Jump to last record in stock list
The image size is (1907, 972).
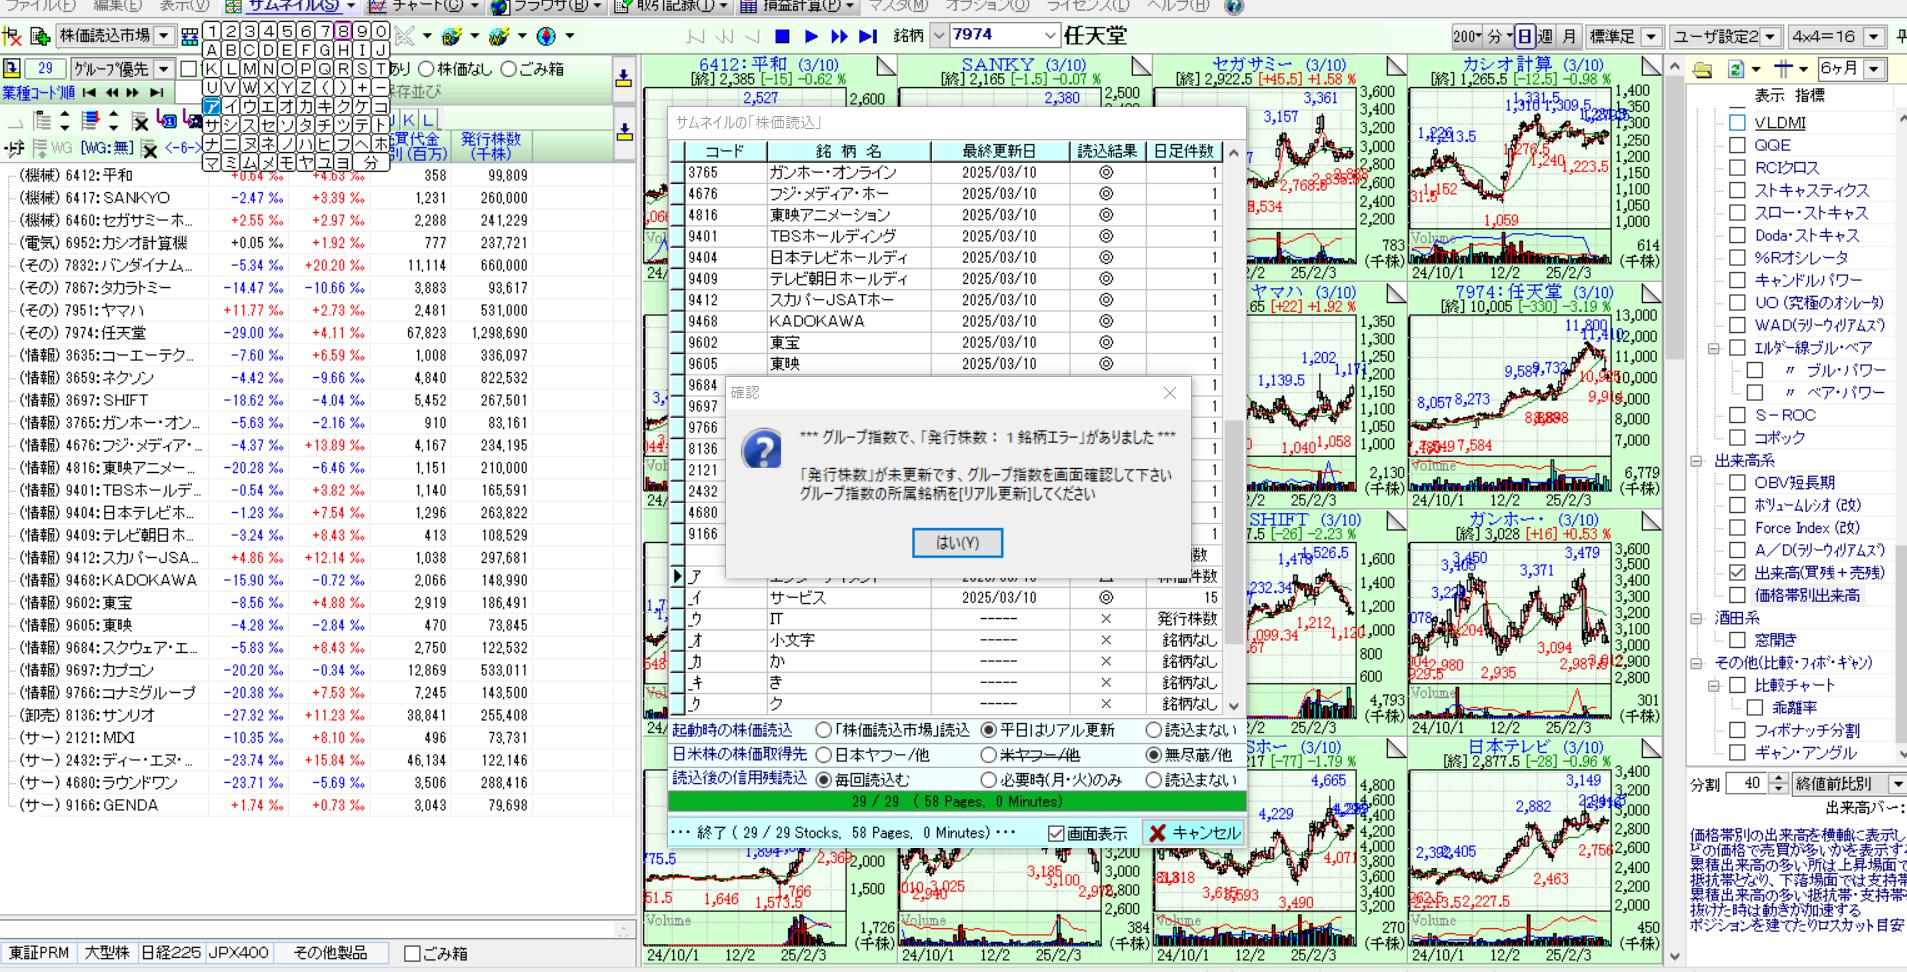(157, 92)
